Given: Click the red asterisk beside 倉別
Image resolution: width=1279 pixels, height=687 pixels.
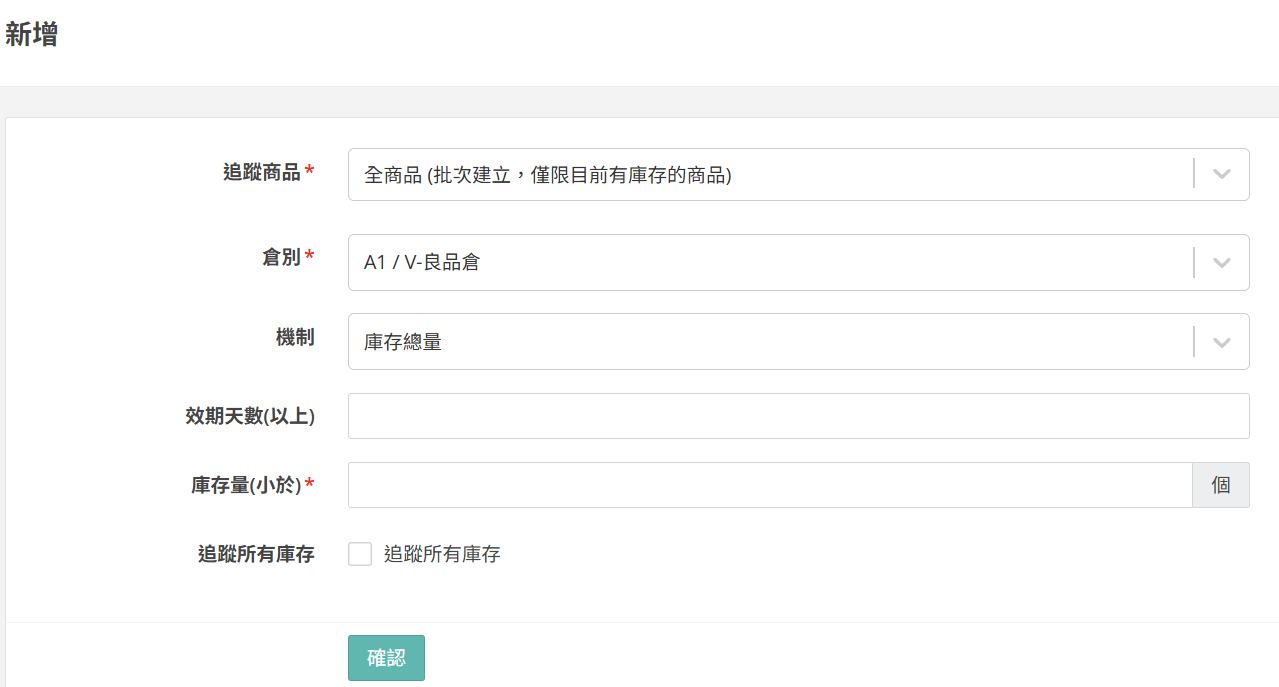Looking at the screenshot, I should (309, 258).
